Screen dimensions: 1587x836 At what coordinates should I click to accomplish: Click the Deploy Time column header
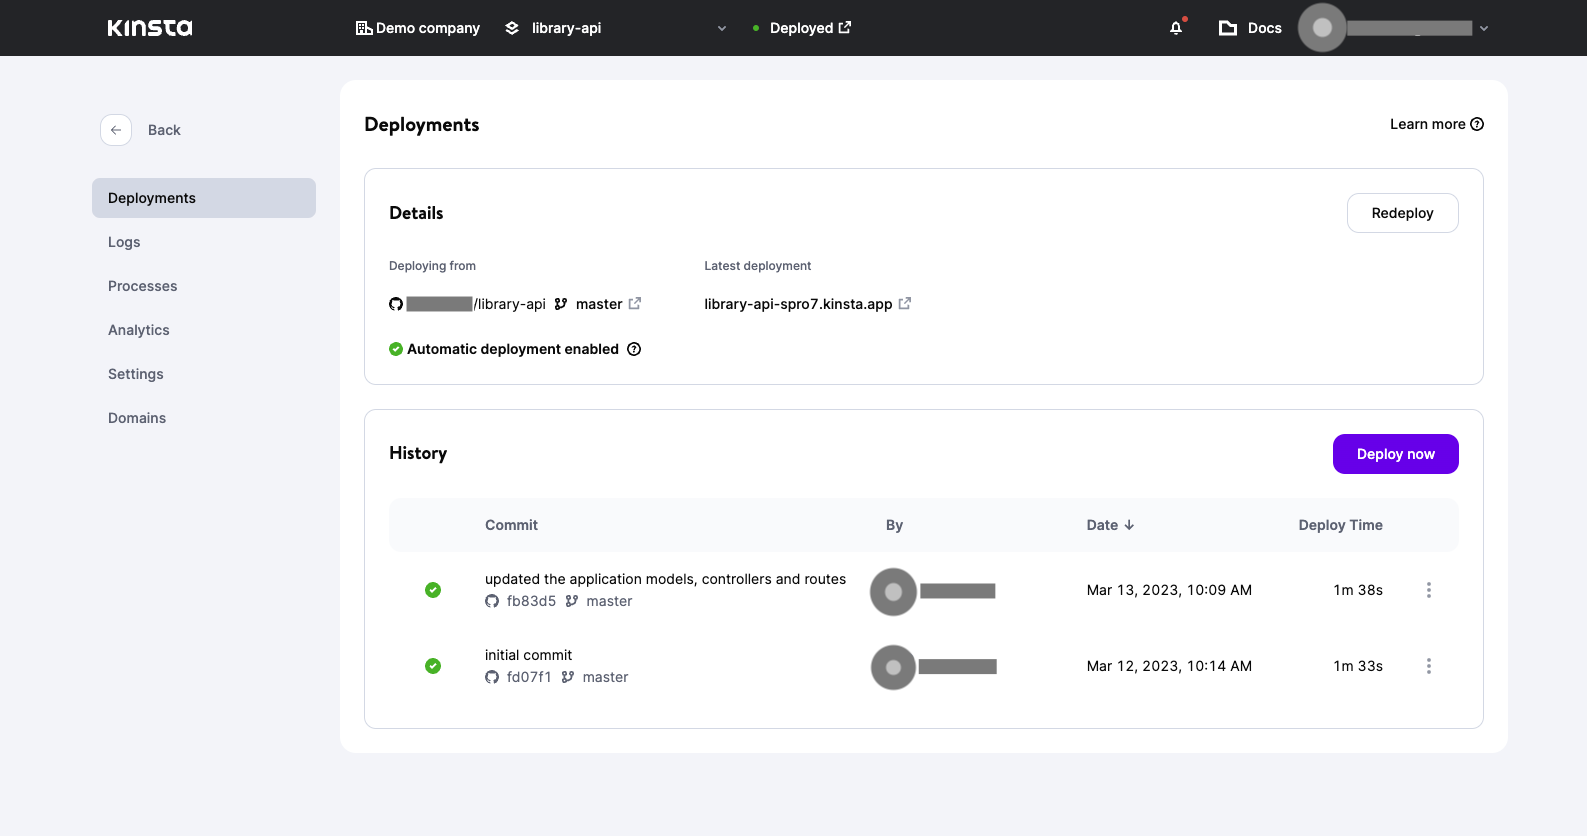point(1341,525)
